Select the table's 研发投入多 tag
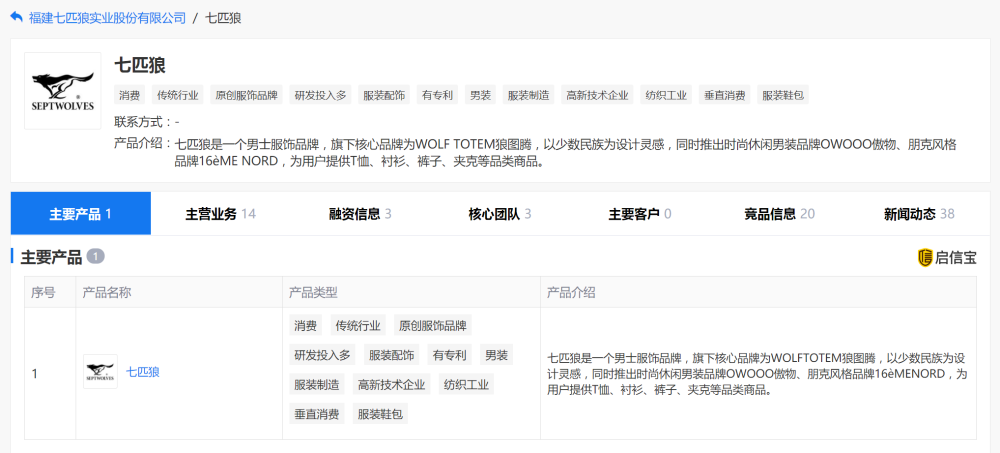 point(322,355)
